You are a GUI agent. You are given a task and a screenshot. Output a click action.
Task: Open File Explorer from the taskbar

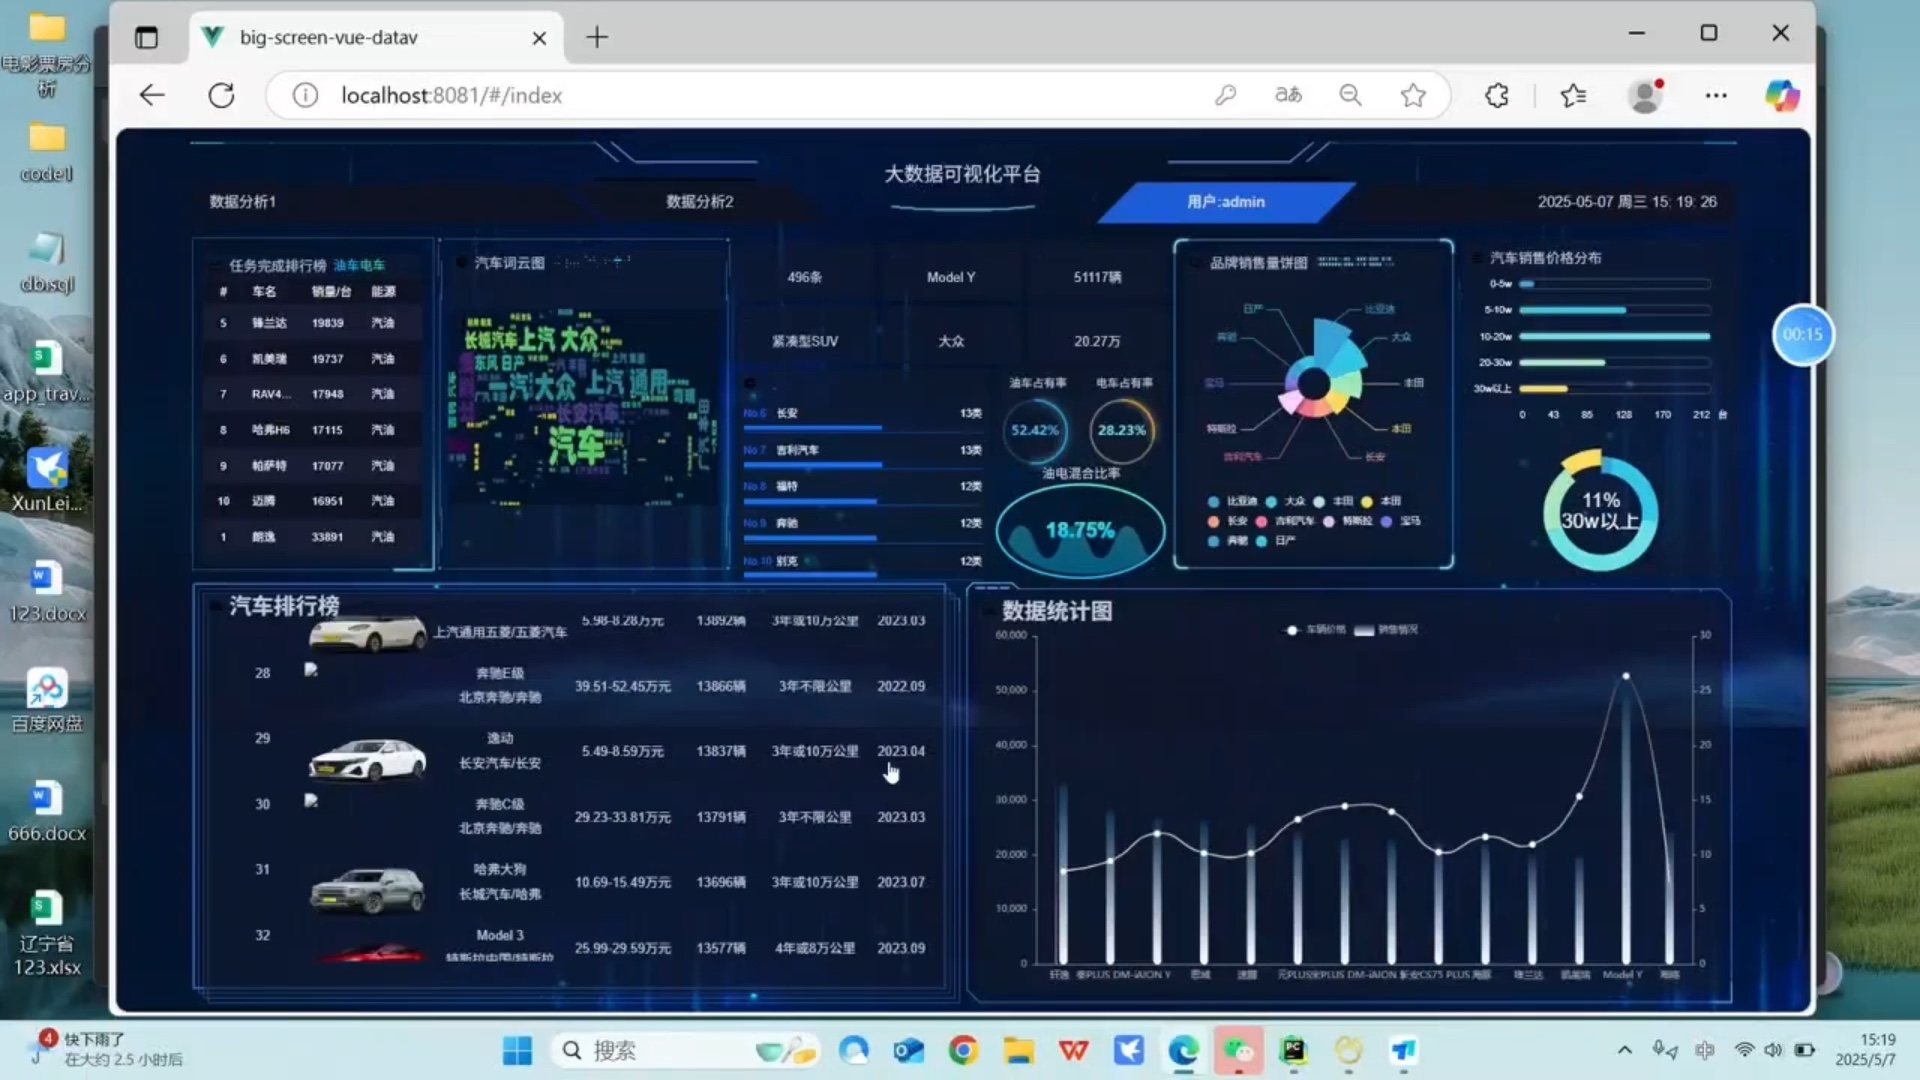(1019, 1051)
